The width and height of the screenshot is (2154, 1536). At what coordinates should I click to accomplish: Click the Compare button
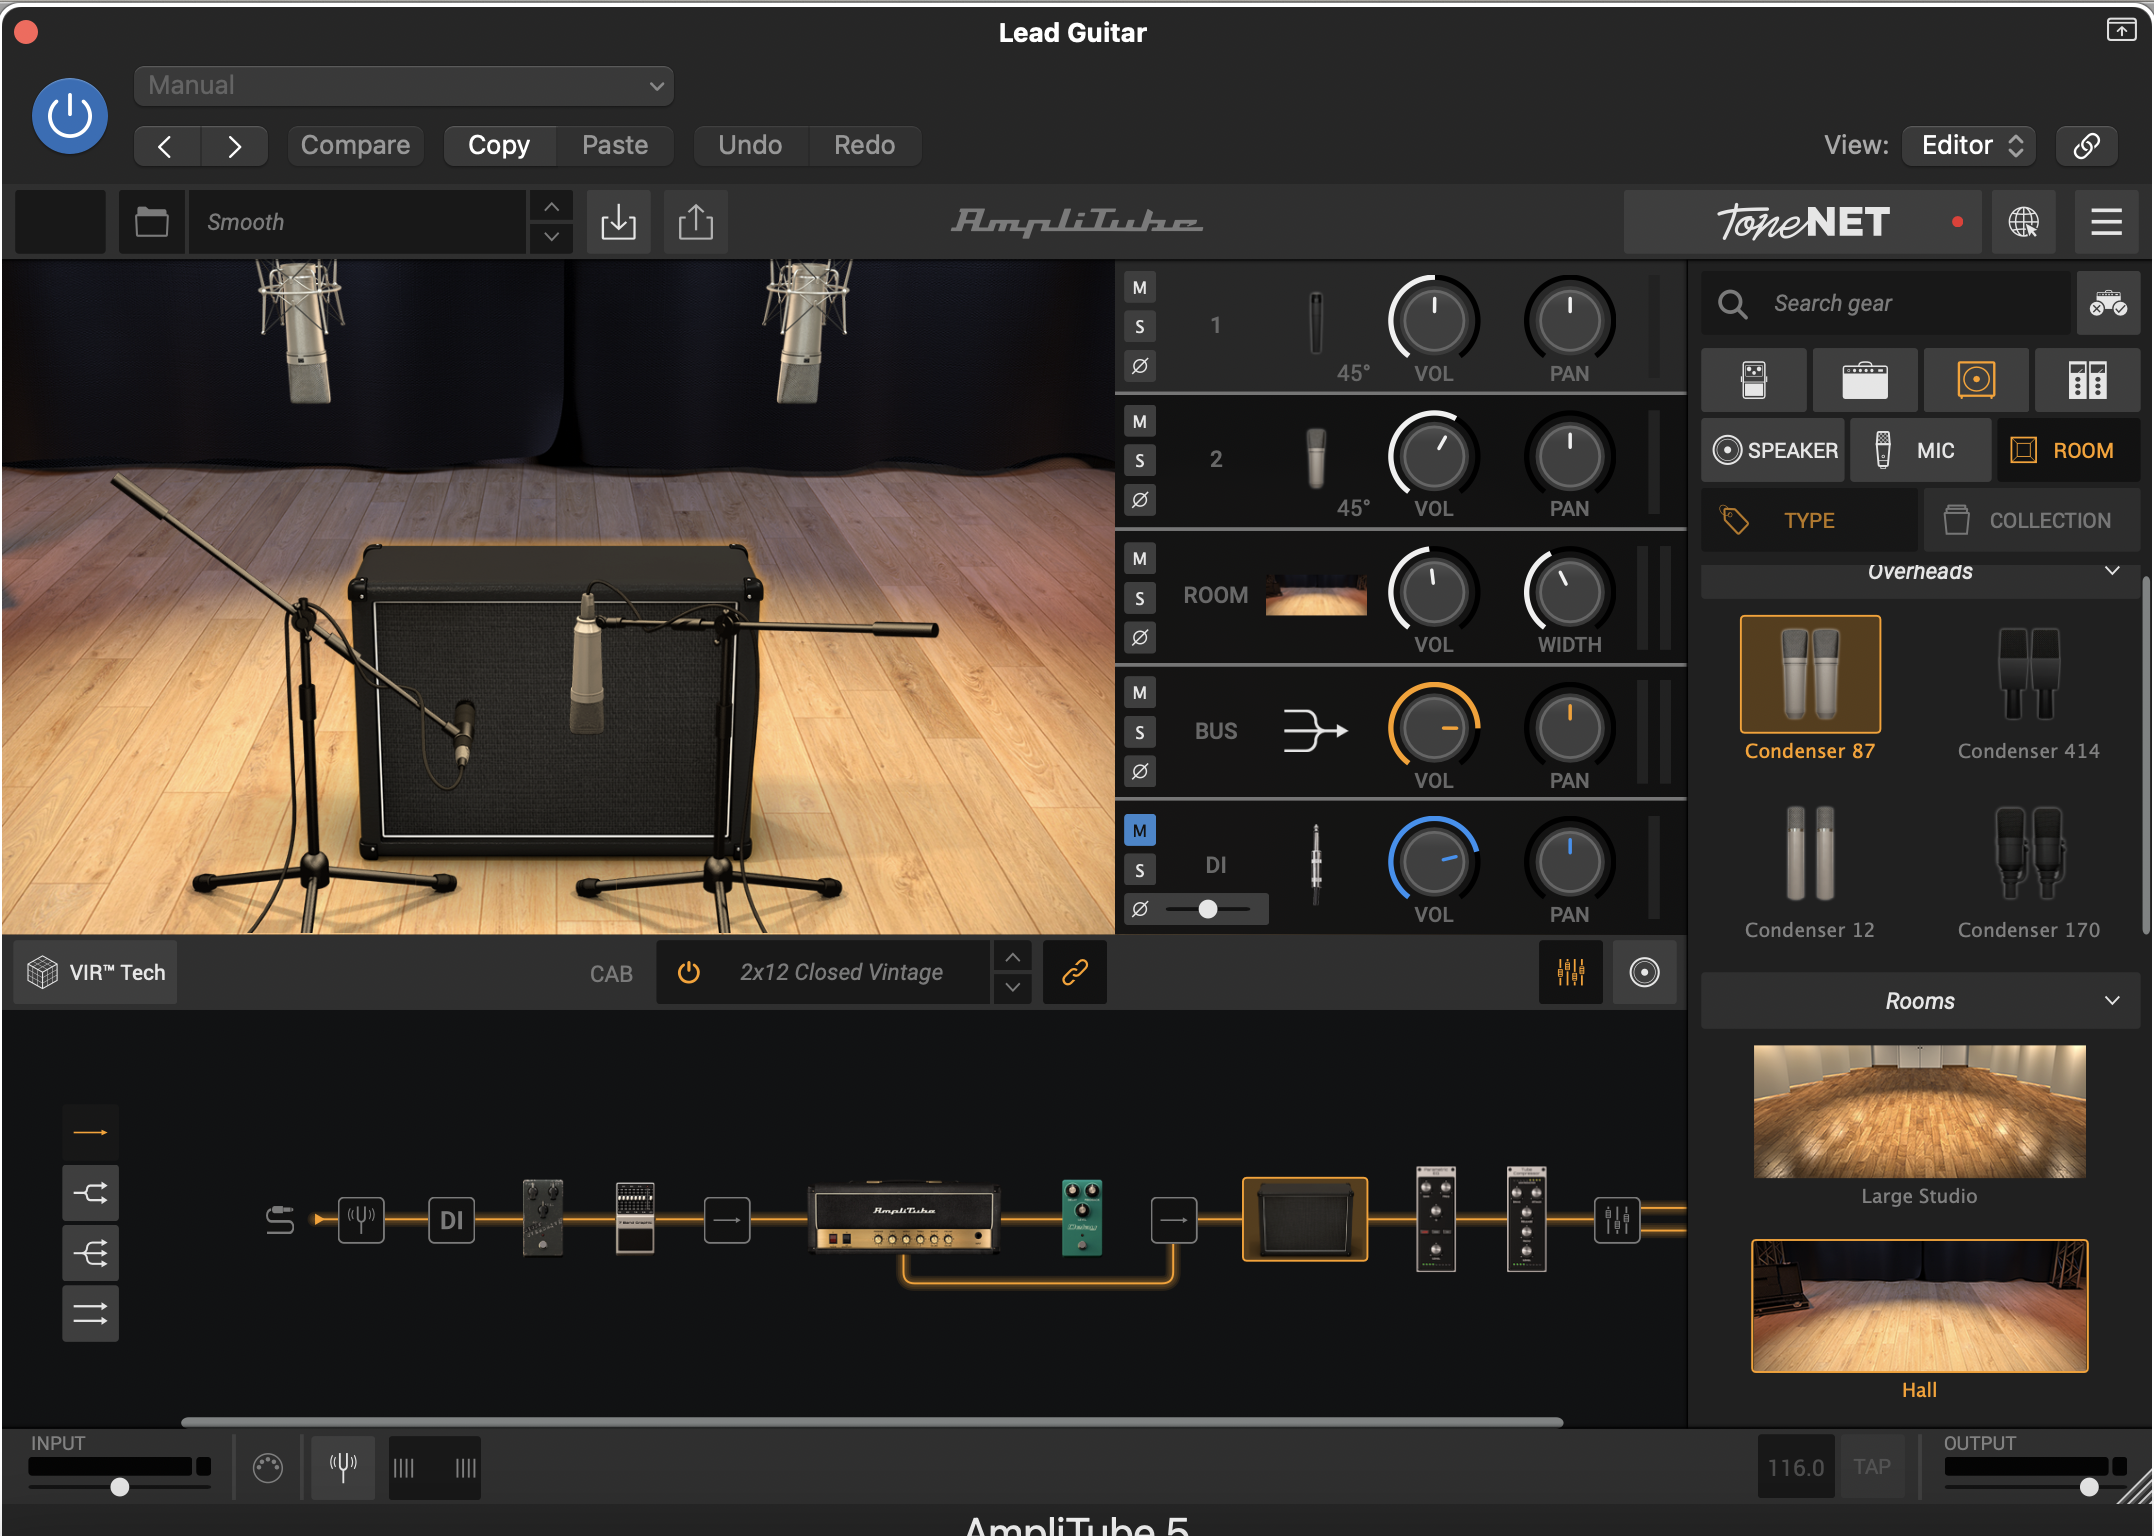355,146
